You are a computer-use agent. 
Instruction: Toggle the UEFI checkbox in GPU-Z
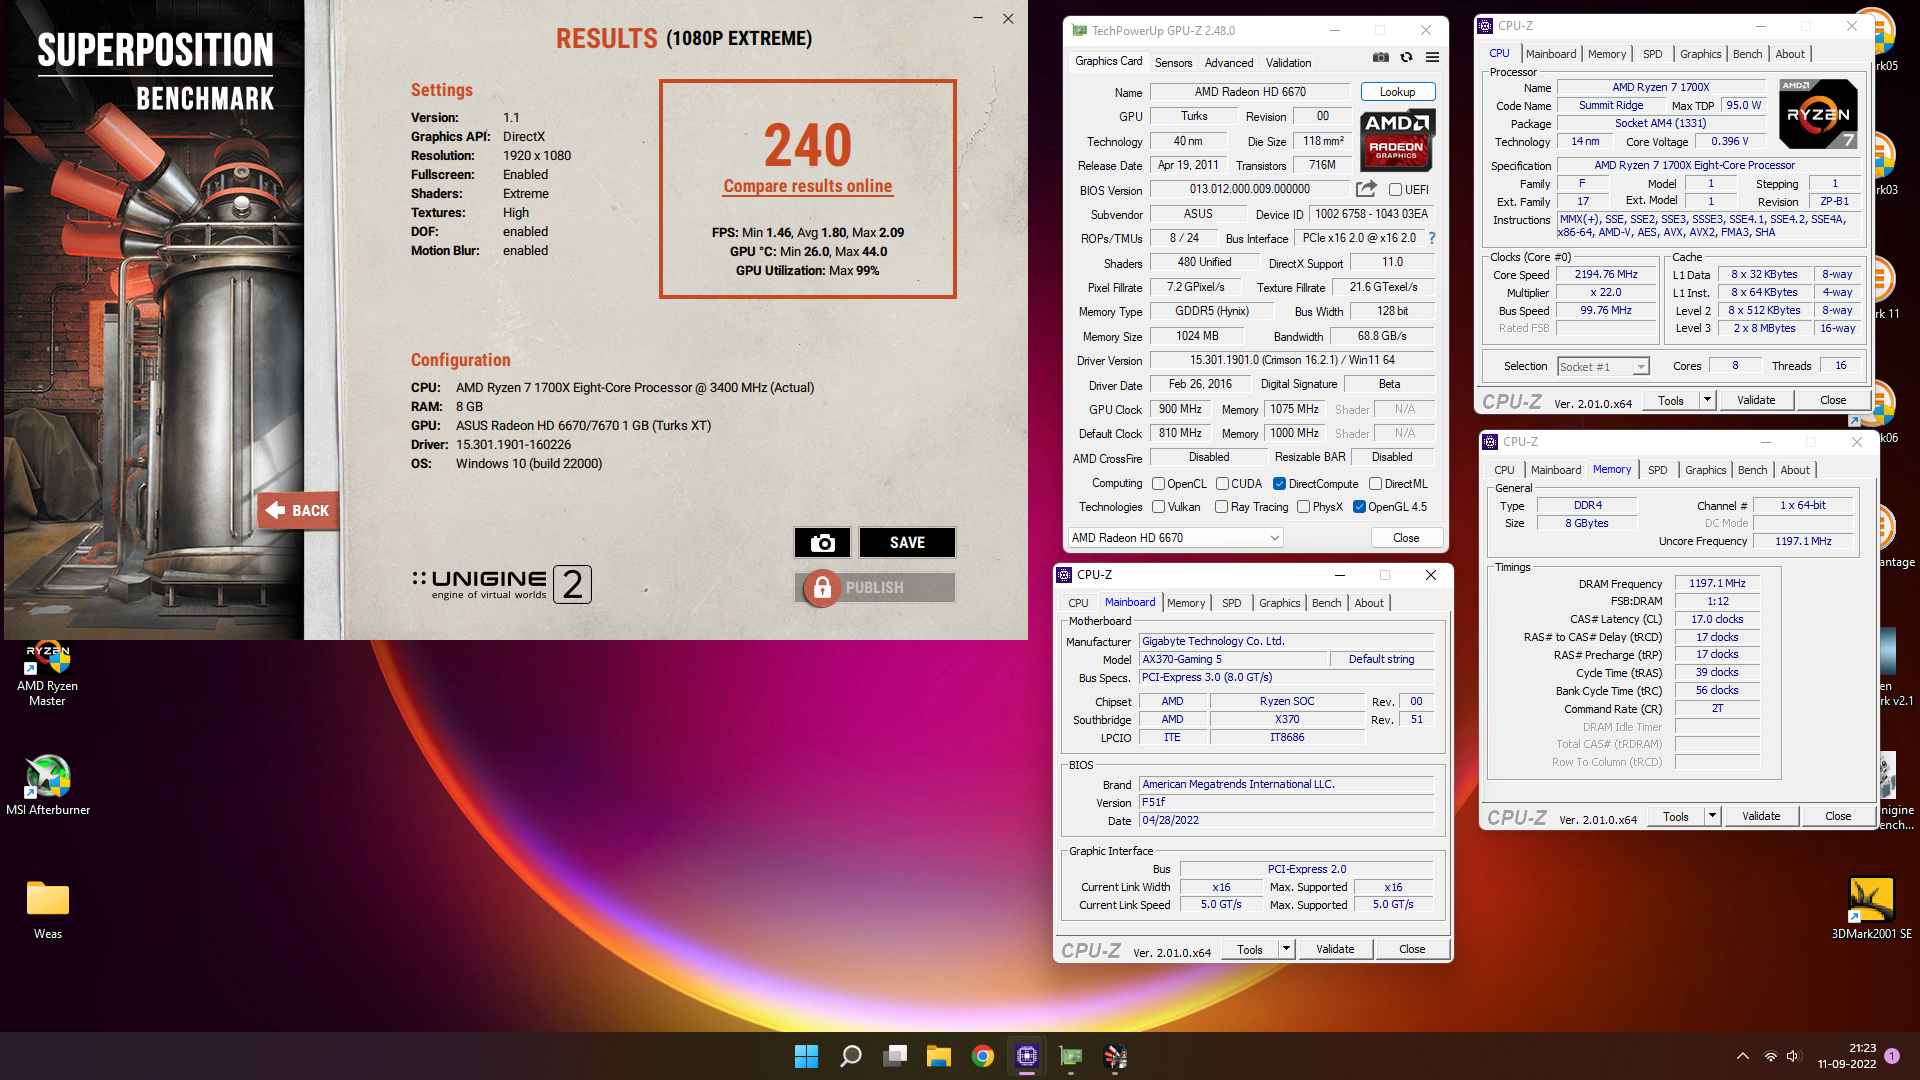[1395, 189]
